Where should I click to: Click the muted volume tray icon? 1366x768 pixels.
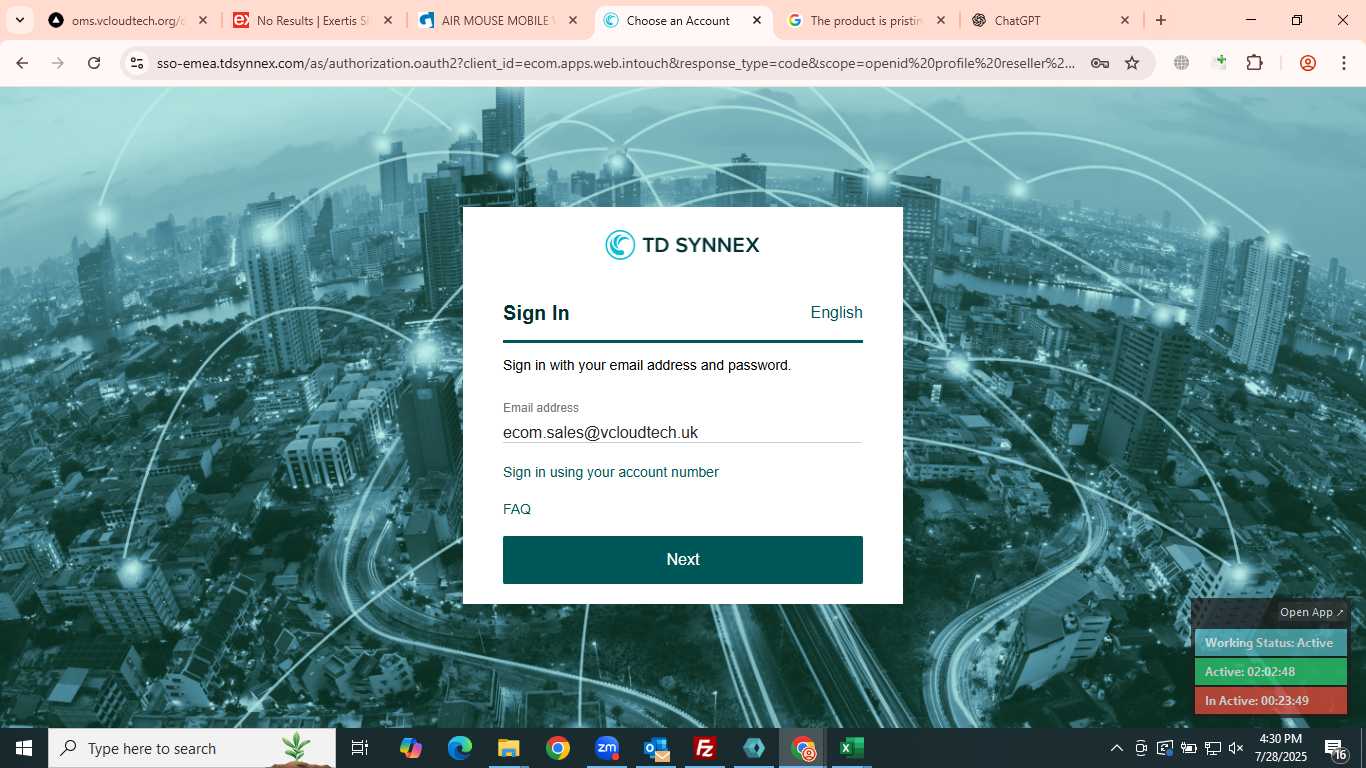point(1236,748)
